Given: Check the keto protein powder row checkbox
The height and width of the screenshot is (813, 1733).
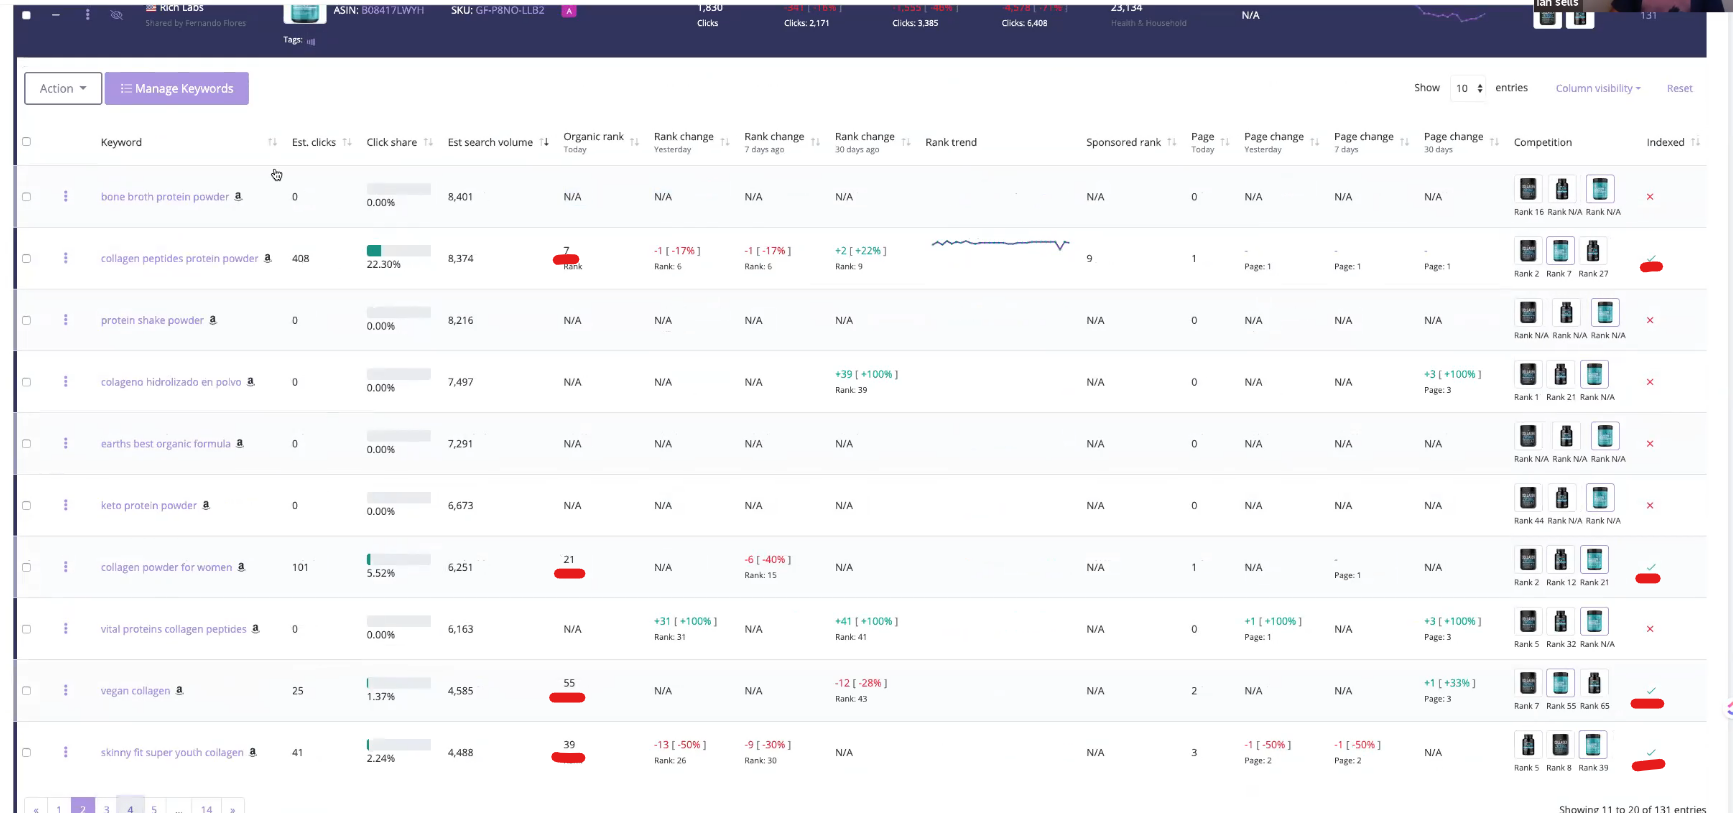Looking at the screenshot, I should click(x=27, y=506).
